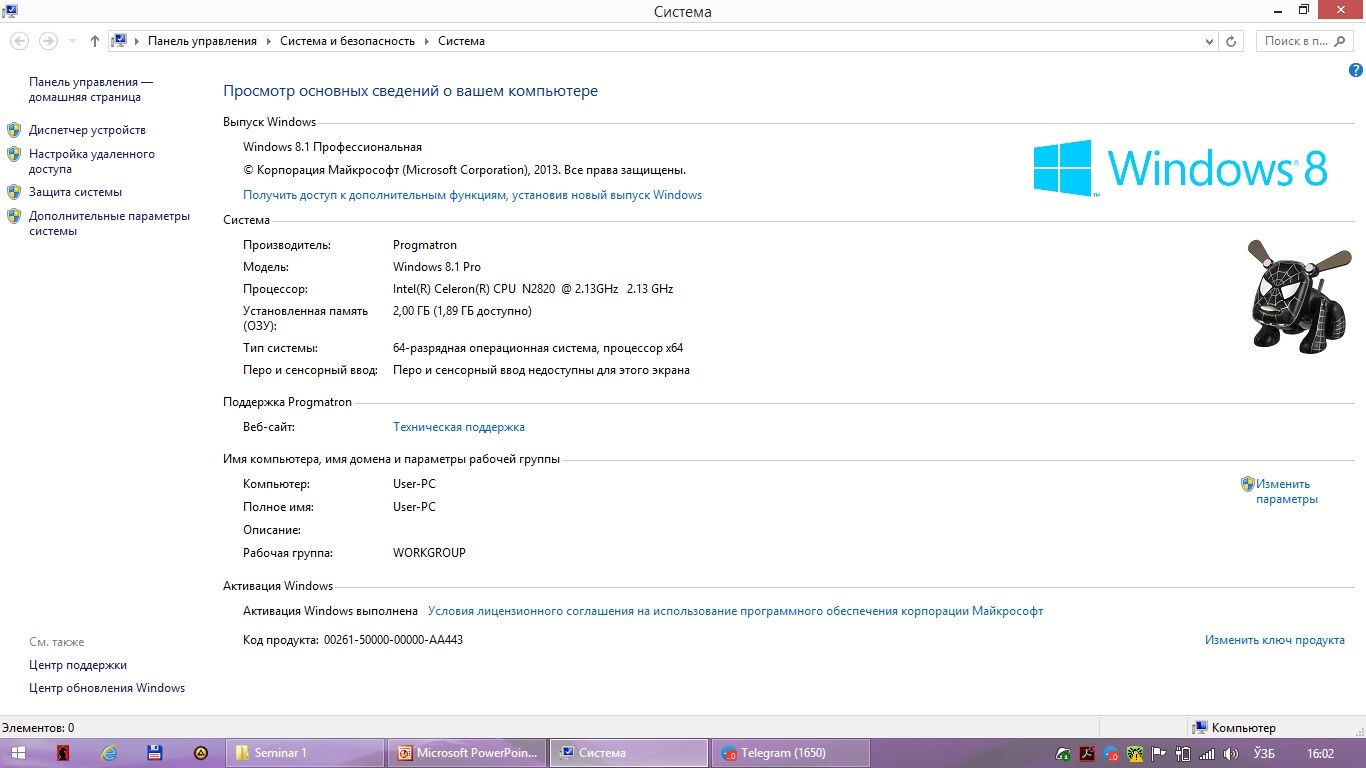Open Microsoft license agreement terms link
The width and height of the screenshot is (1366, 768).
click(735, 611)
